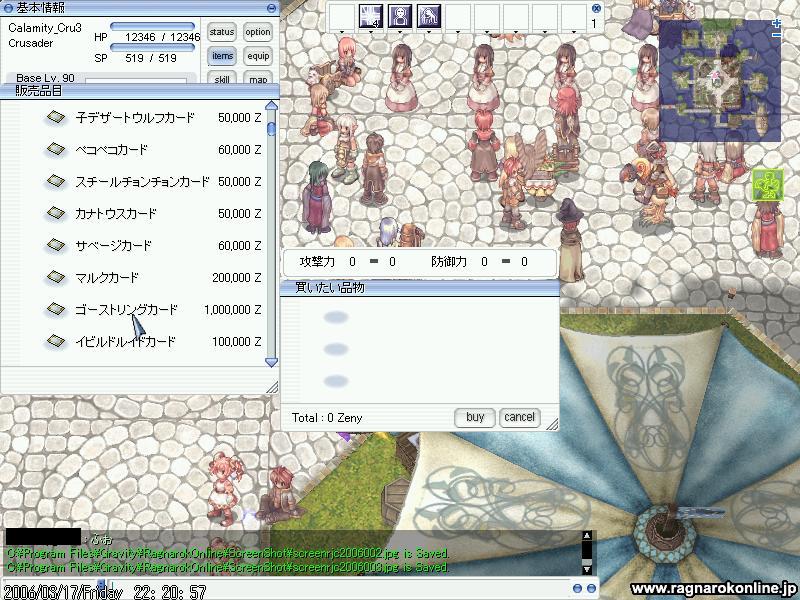Click the 200,000 Z price of マルクカード

(236, 278)
